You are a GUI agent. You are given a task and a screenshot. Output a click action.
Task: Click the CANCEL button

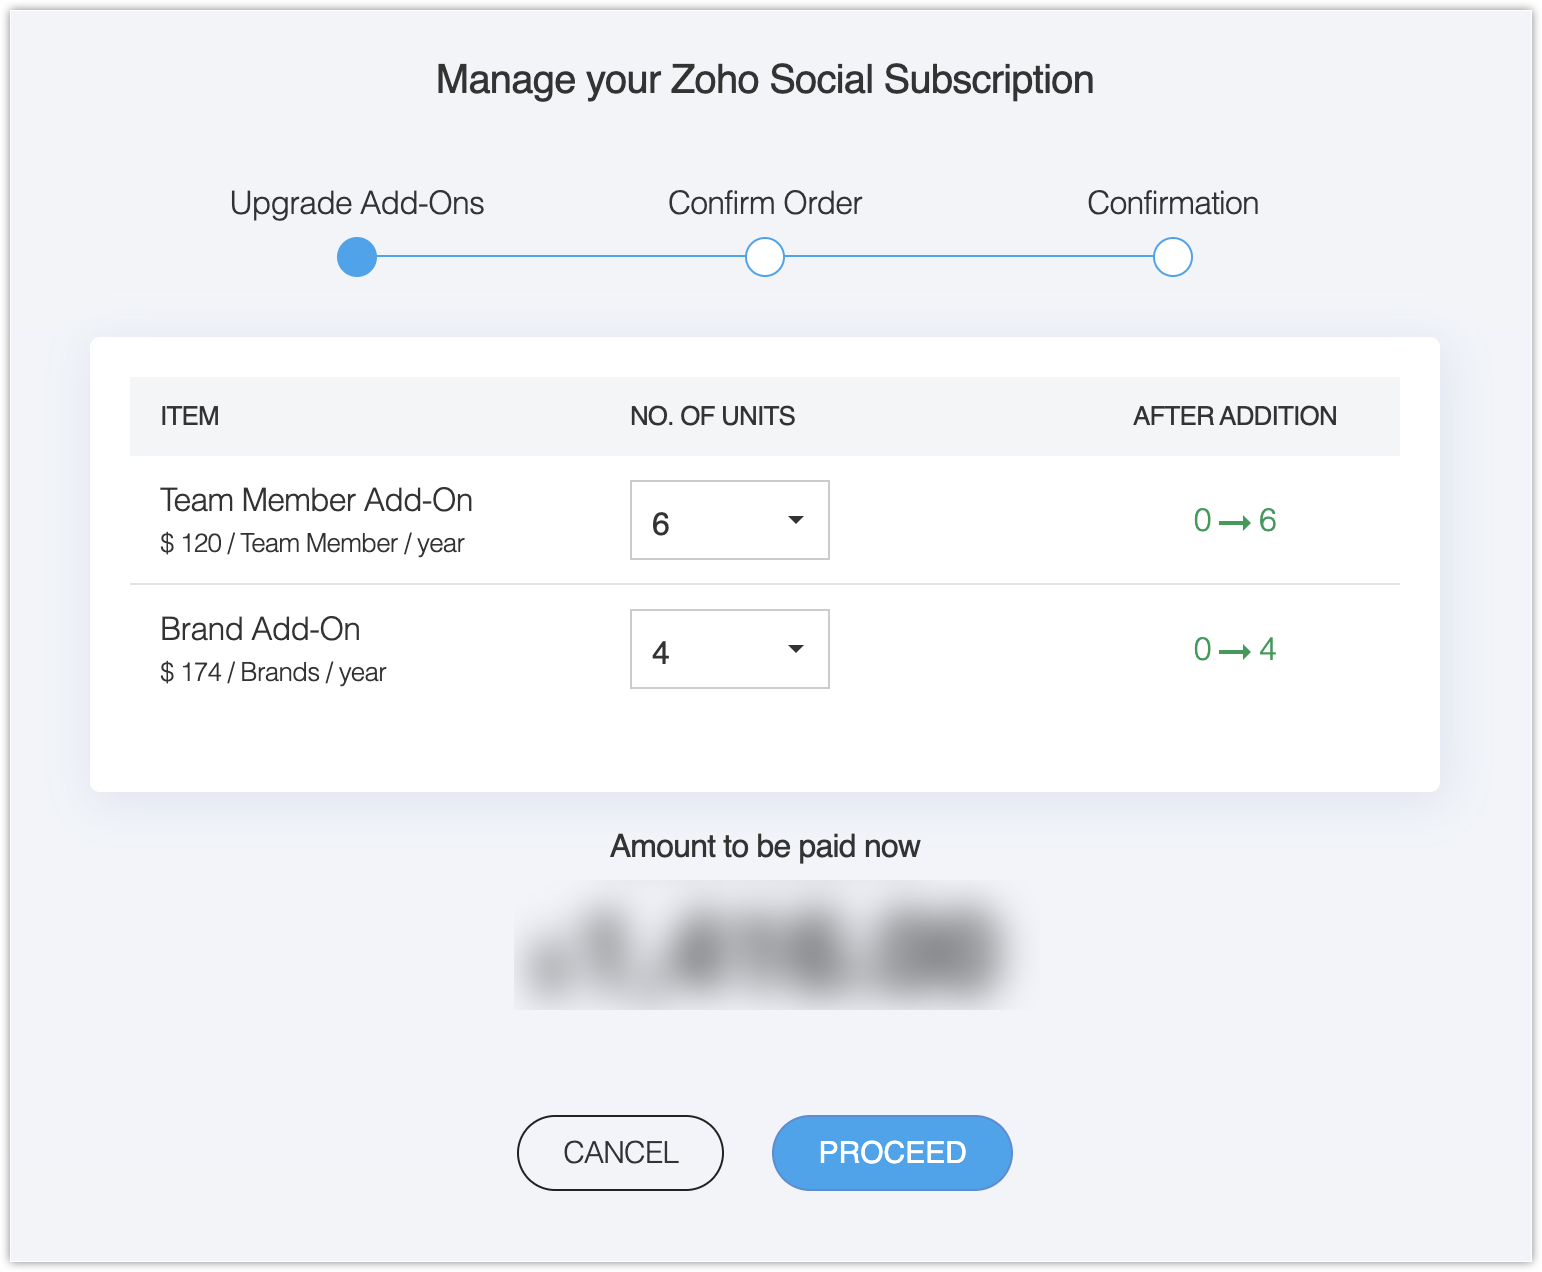click(x=620, y=1152)
